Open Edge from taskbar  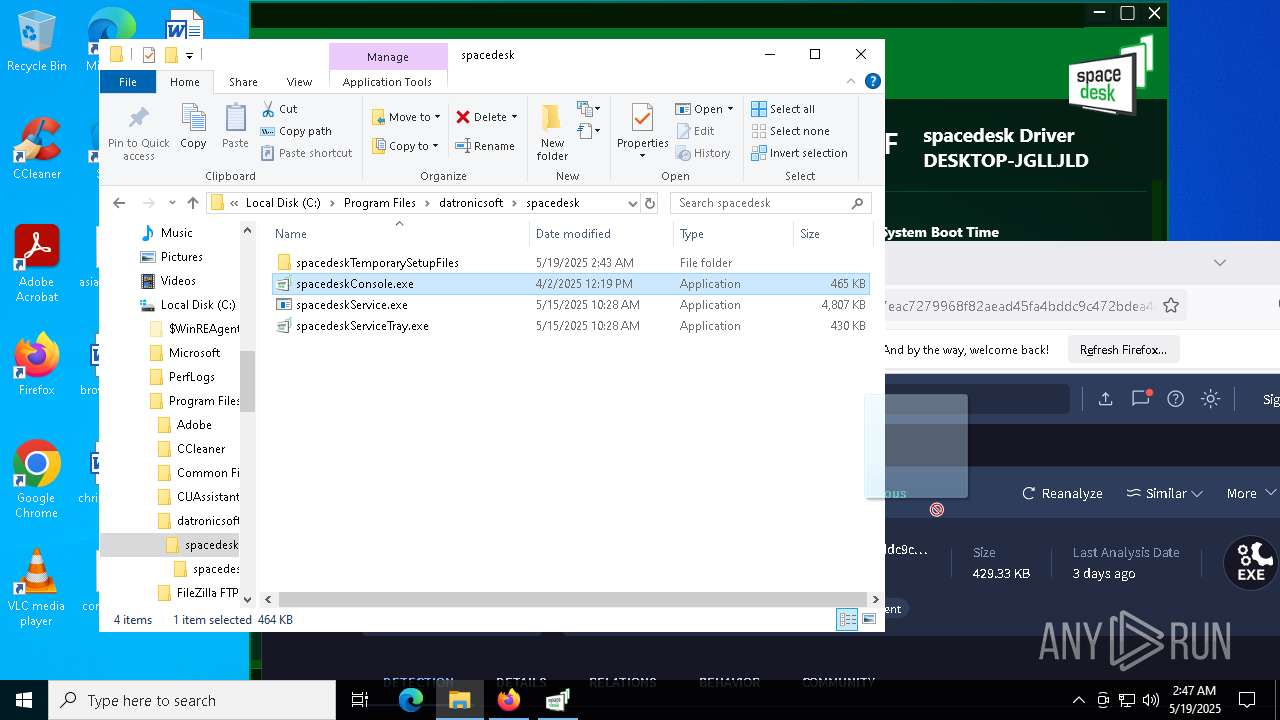click(411, 700)
